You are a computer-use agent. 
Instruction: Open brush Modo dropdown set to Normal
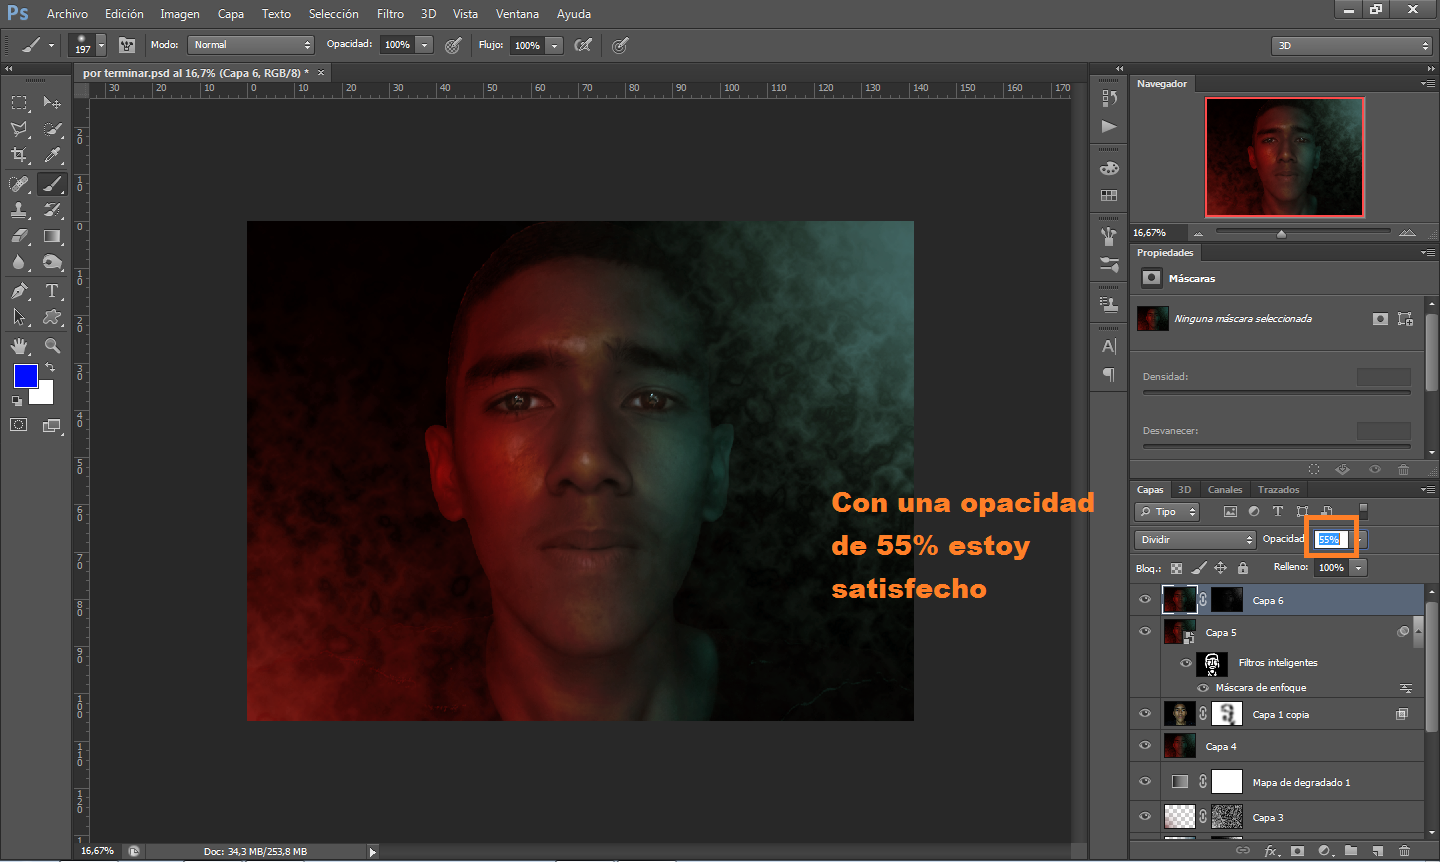pos(251,45)
